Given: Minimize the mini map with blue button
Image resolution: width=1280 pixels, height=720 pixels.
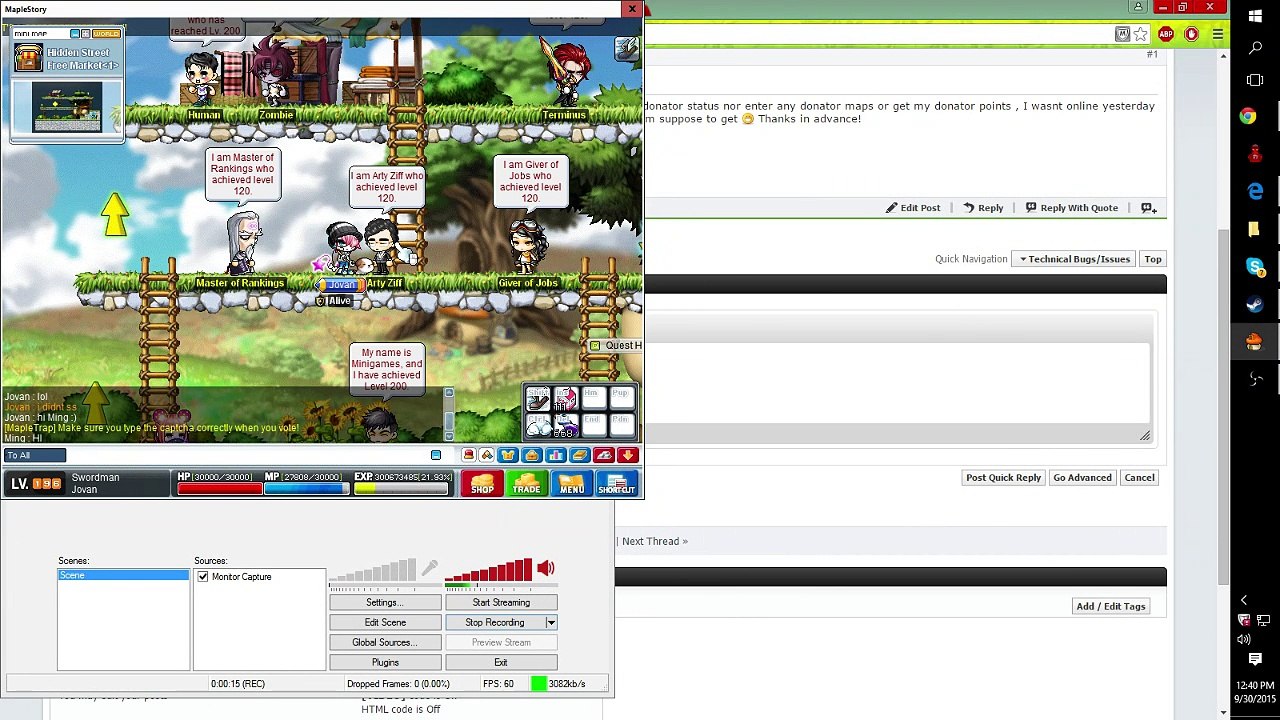Looking at the screenshot, I should point(74,34).
